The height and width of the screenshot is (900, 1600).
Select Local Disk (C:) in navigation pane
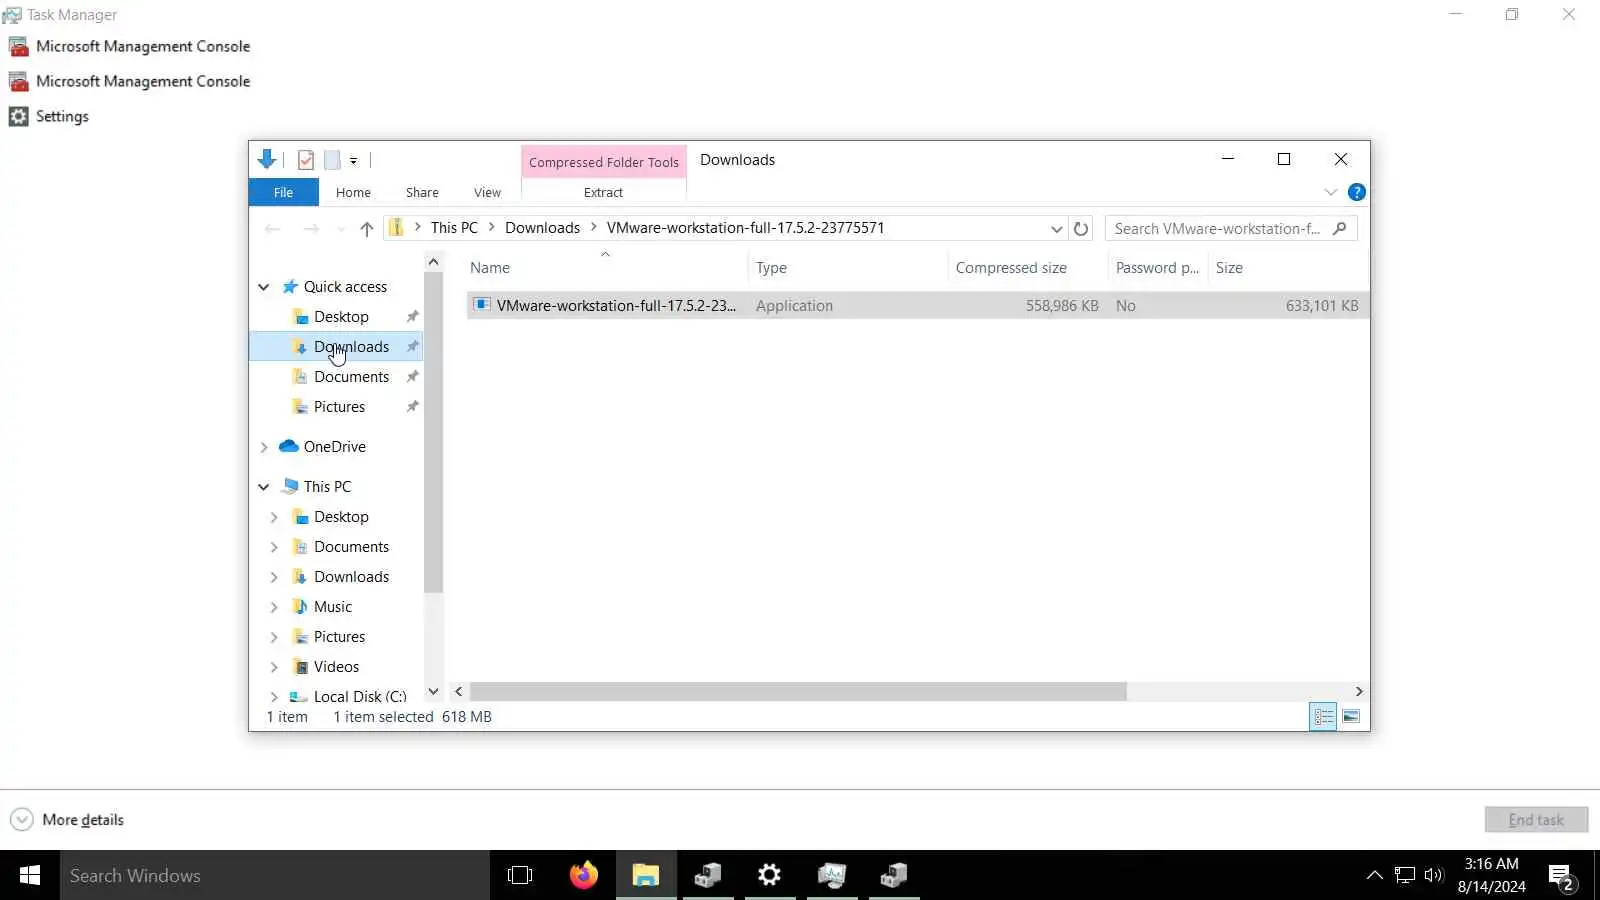coord(360,697)
